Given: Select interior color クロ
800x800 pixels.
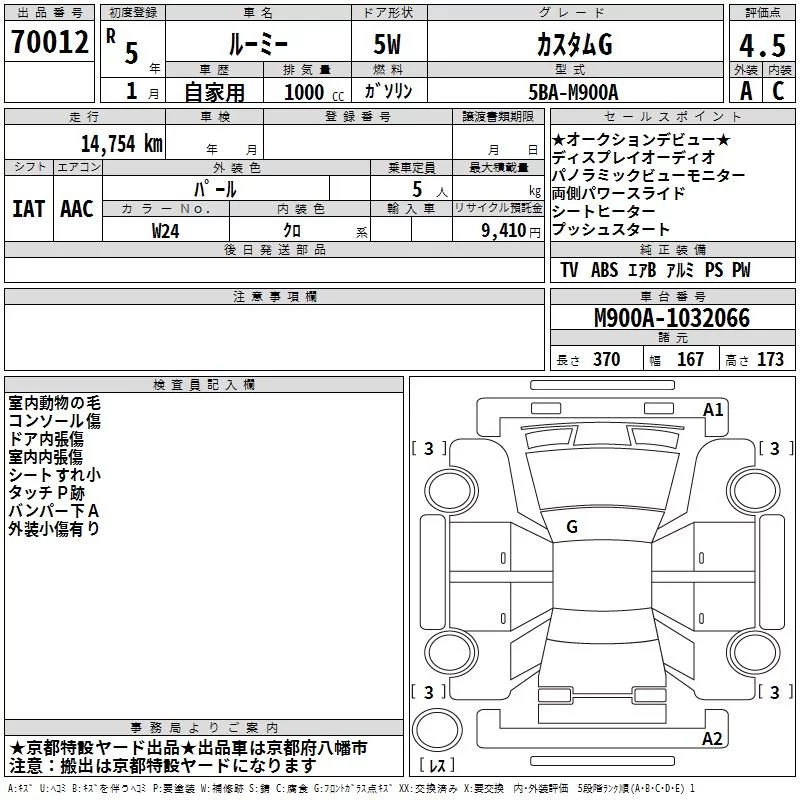Looking at the screenshot, I should pos(292,231).
